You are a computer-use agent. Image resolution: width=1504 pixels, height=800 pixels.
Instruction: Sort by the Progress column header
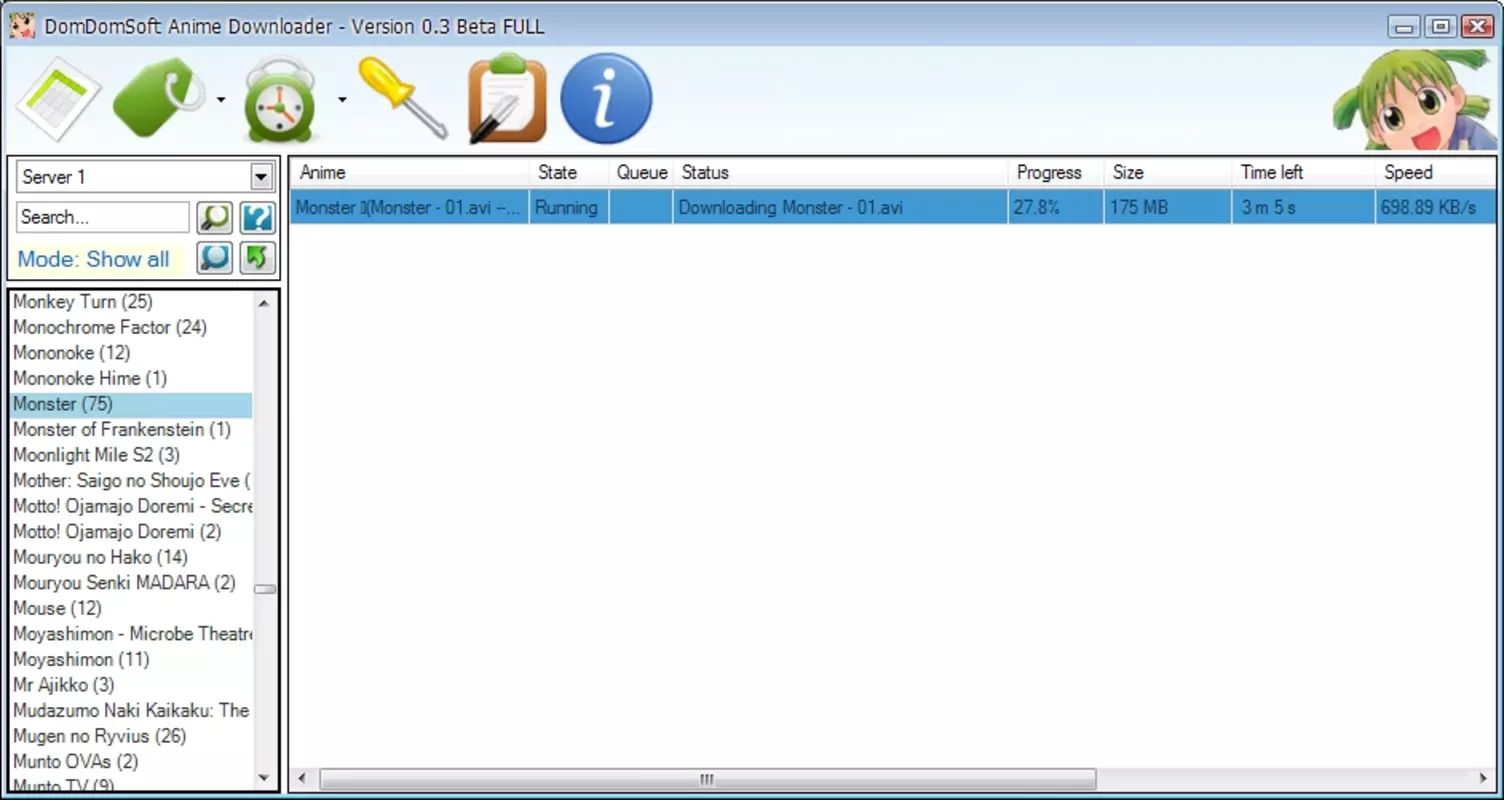[x=1055, y=172]
